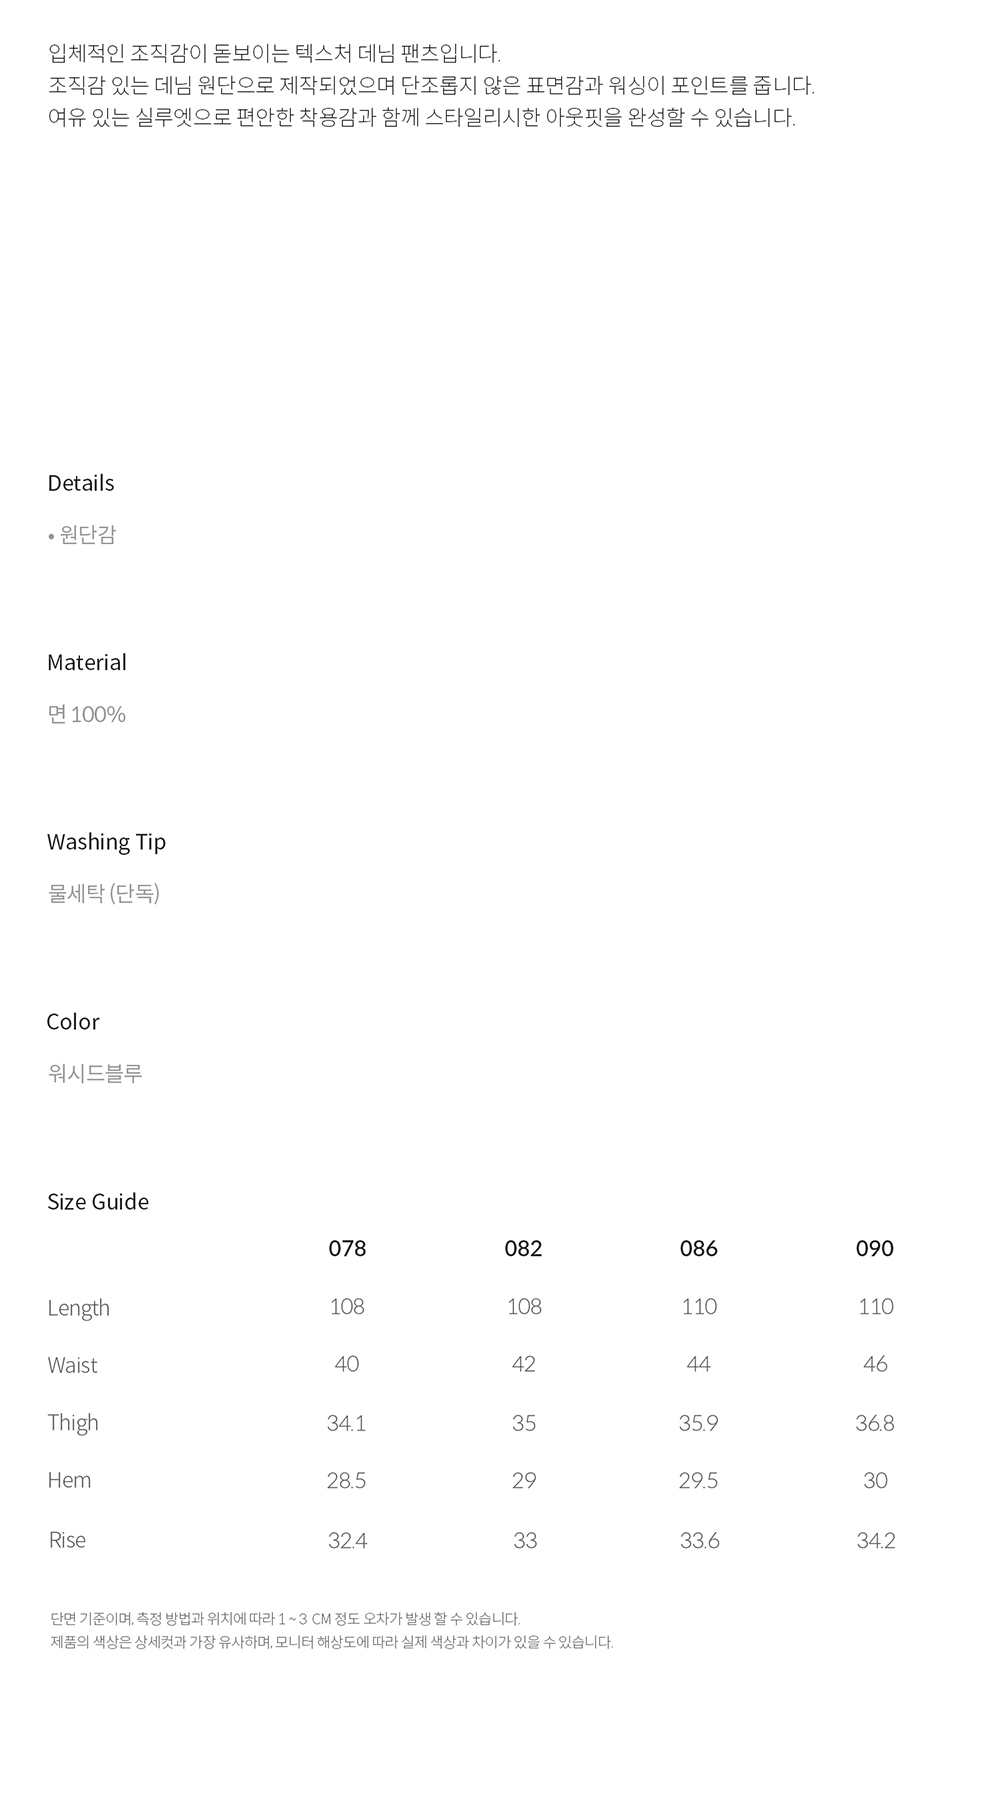Select the thigh value 35.9
Image resolution: width=1000 pixels, height=1807 pixels.
click(x=698, y=1423)
